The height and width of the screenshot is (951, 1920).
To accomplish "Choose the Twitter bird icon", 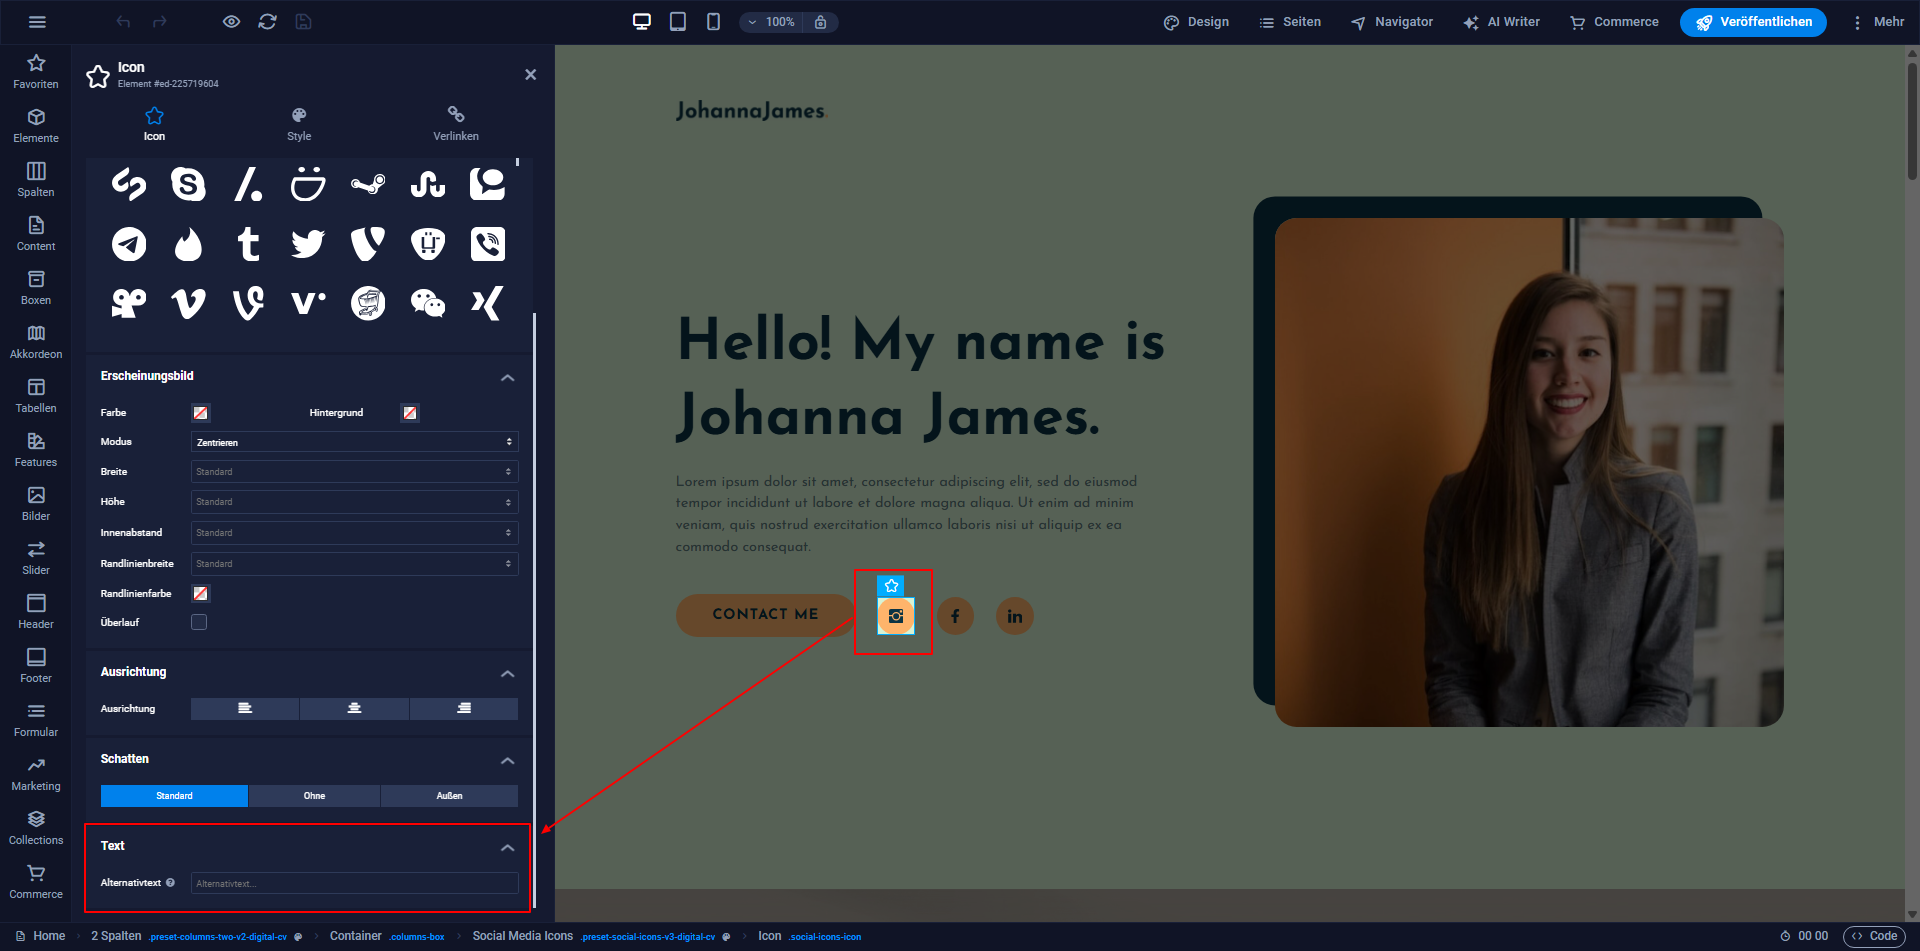I will tap(308, 244).
